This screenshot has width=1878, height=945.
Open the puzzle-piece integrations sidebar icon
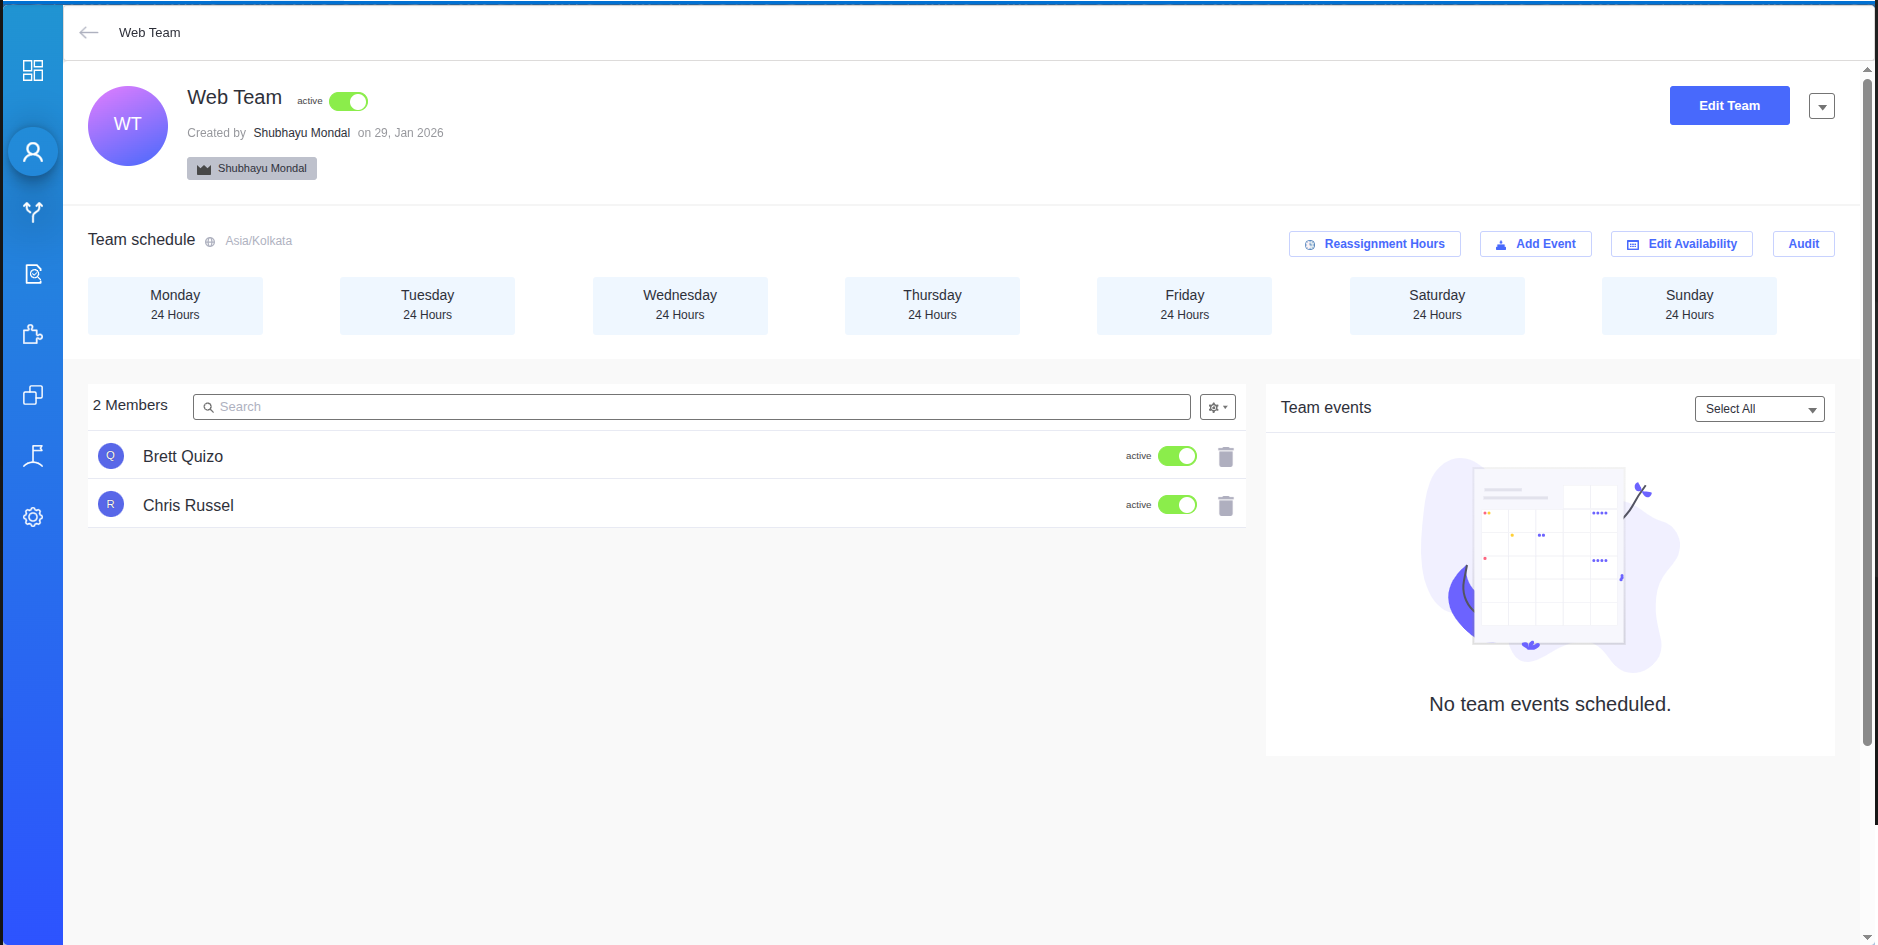point(33,334)
